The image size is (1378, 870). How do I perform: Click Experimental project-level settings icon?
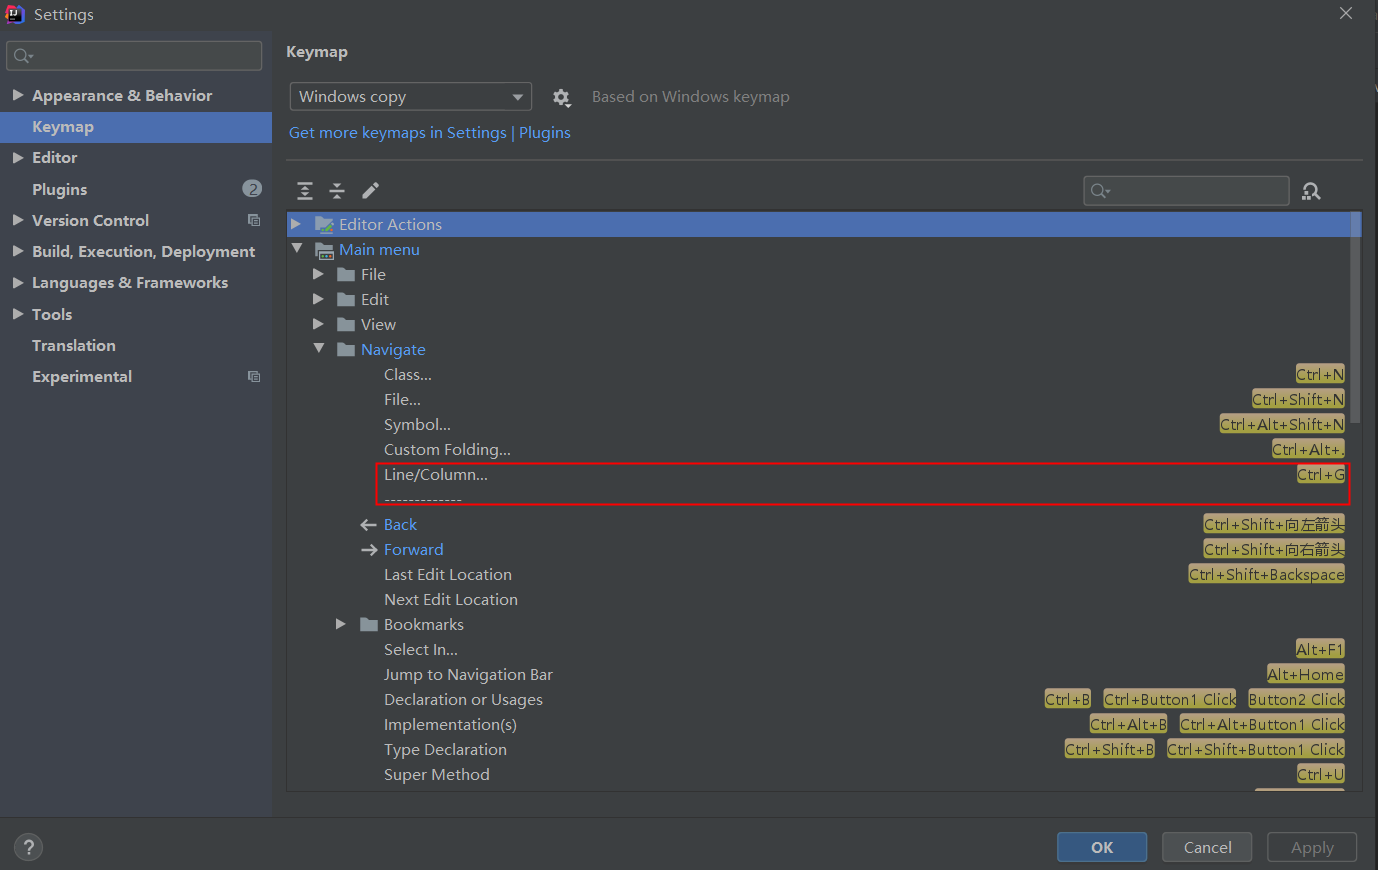254,376
